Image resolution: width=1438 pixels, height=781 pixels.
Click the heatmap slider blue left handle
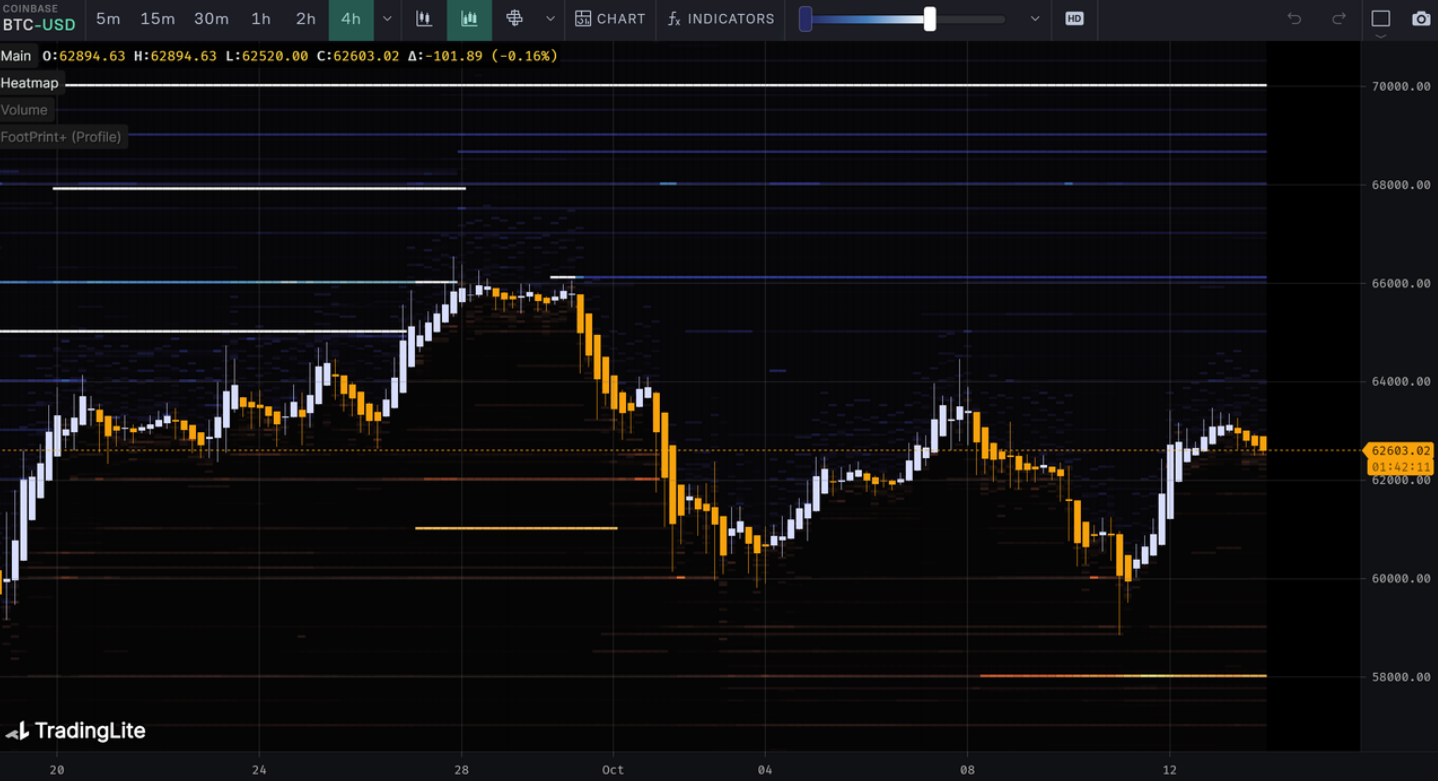click(x=805, y=19)
